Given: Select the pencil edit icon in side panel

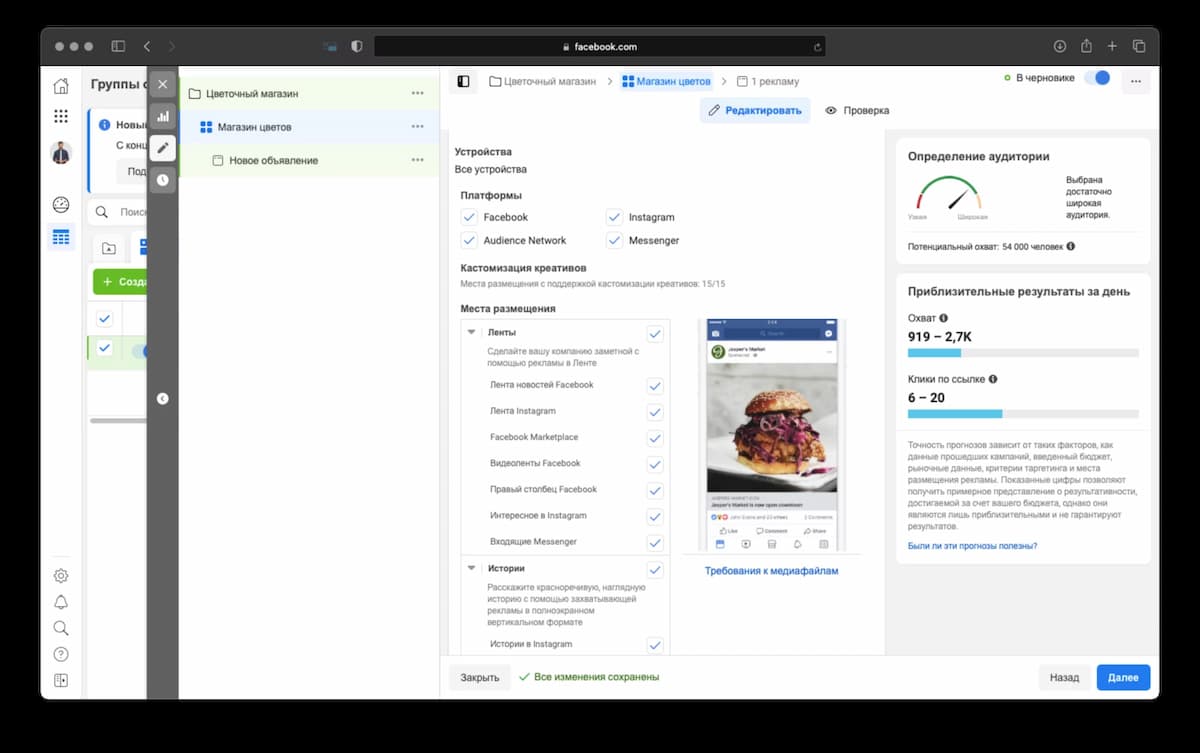Looking at the screenshot, I should pyautogui.click(x=162, y=148).
